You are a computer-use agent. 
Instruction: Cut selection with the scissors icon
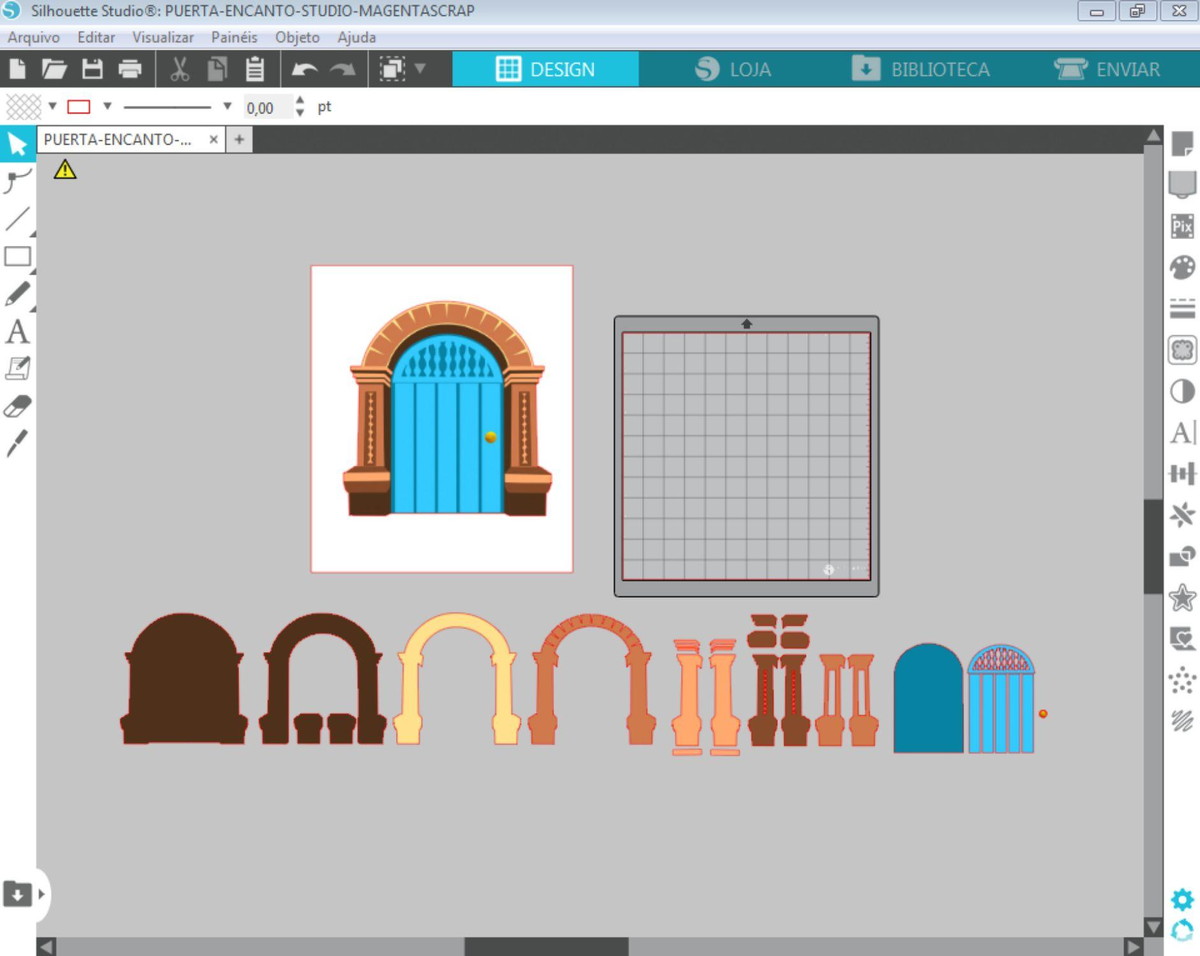tap(180, 69)
